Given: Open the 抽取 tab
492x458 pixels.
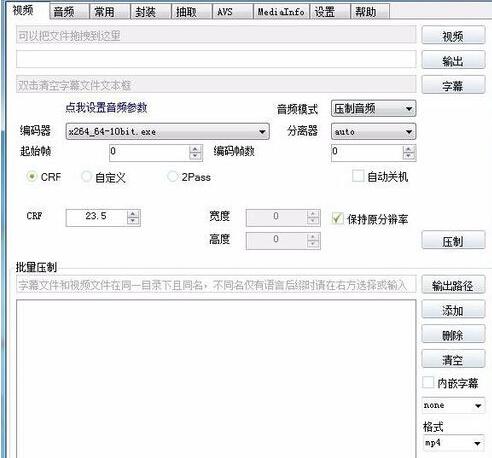Looking at the screenshot, I should pyautogui.click(x=191, y=12).
